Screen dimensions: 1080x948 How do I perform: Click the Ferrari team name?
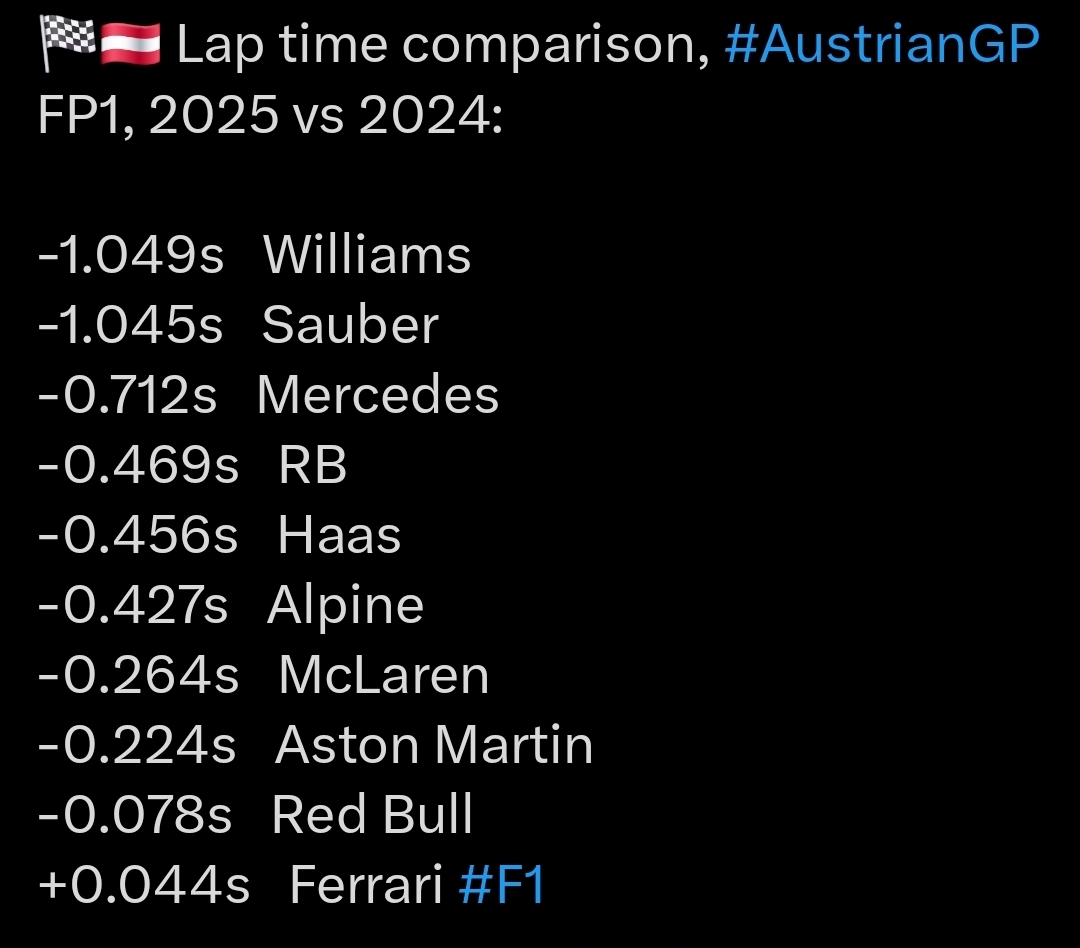click(x=366, y=885)
